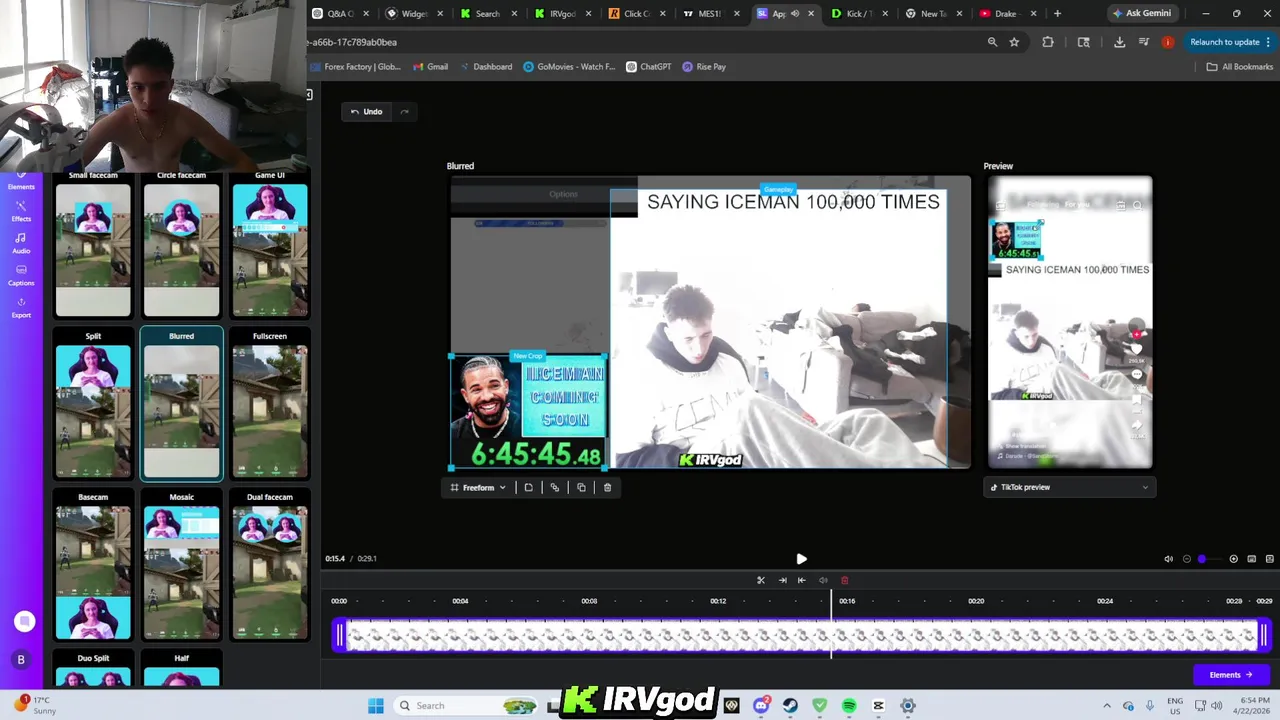Click the timeline clip waveform track

tap(801, 636)
